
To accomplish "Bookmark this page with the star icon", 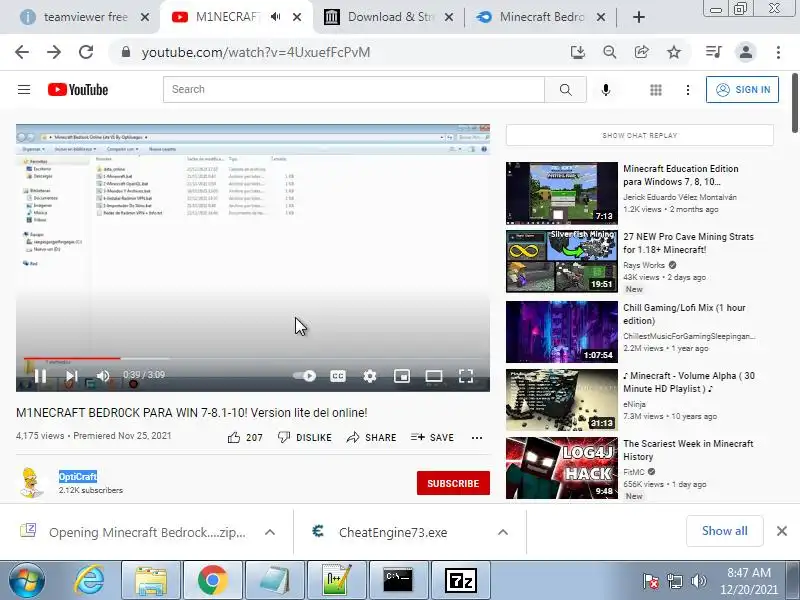I will click(674, 52).
